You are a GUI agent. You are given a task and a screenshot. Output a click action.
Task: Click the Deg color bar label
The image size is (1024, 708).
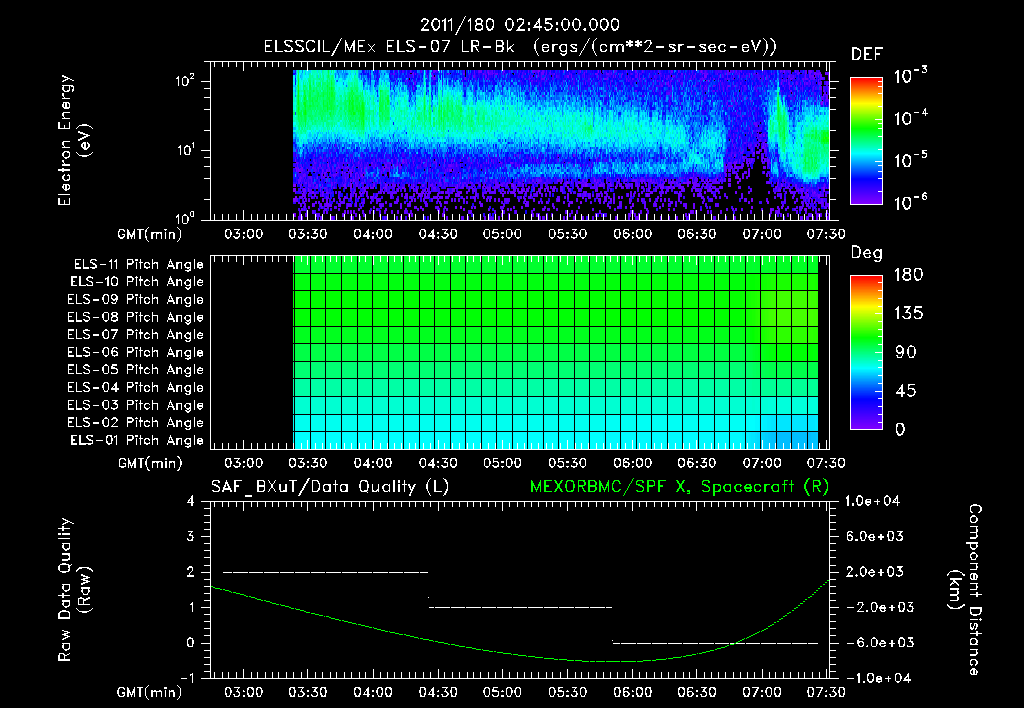pos(866,253)
